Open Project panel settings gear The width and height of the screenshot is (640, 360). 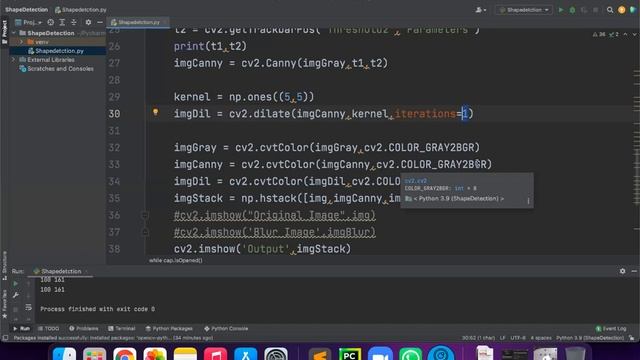point(88,22)
